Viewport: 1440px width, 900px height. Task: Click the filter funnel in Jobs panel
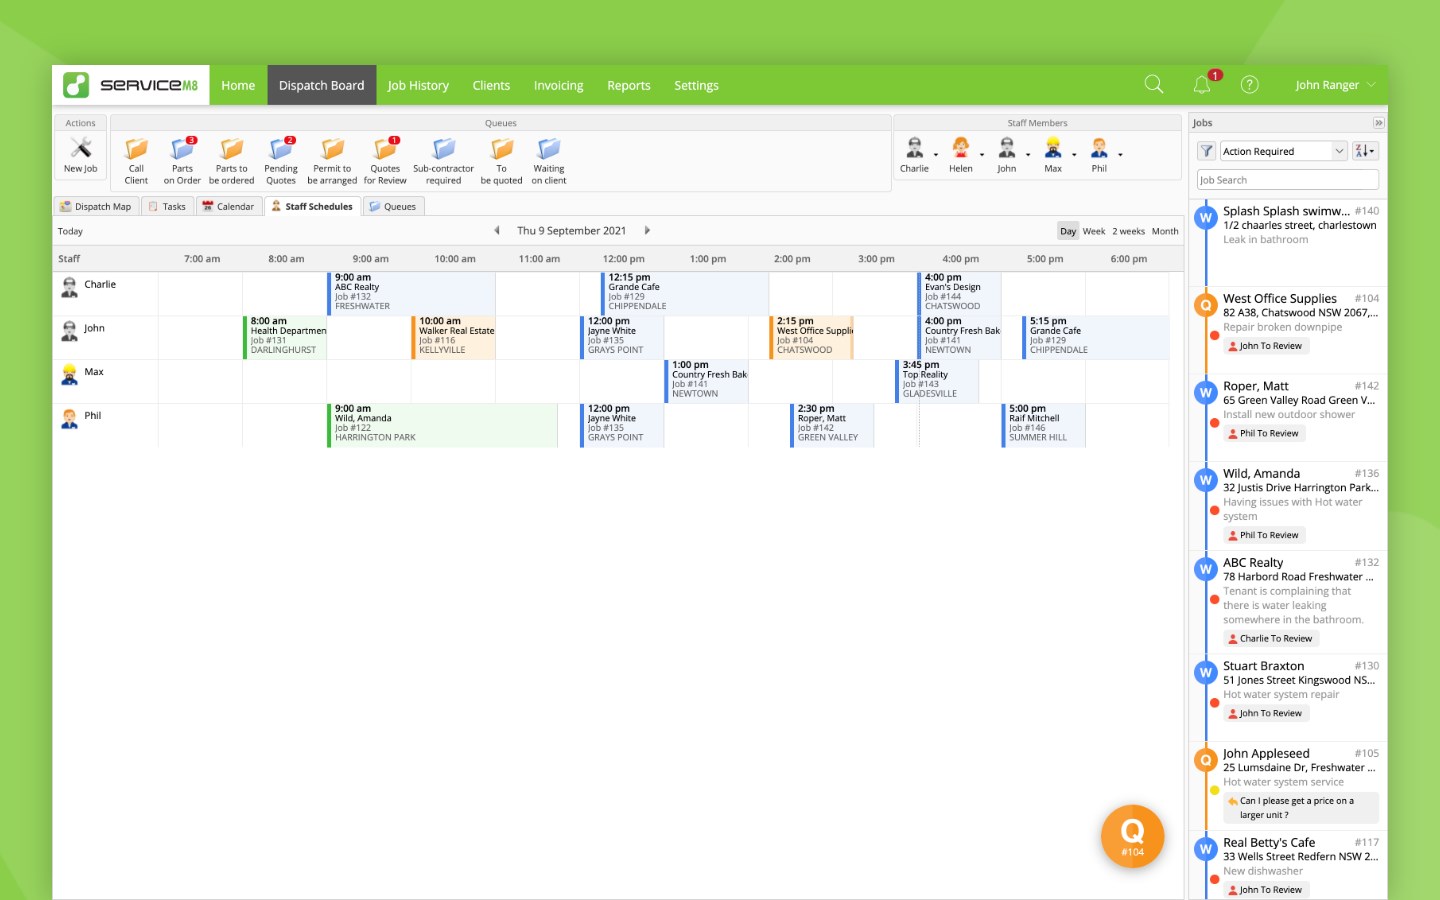(x=1207, y=151)
